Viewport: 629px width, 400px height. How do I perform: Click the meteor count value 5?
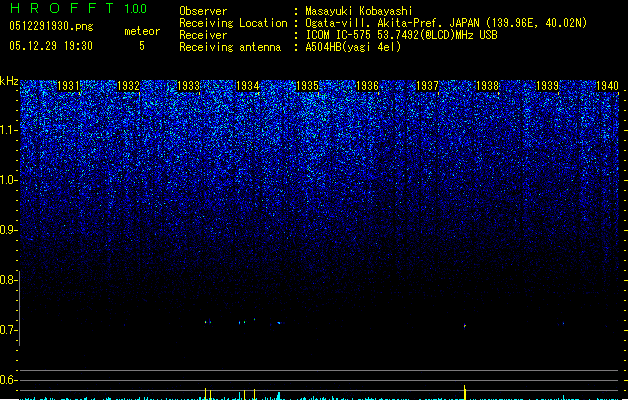(142, 46)
